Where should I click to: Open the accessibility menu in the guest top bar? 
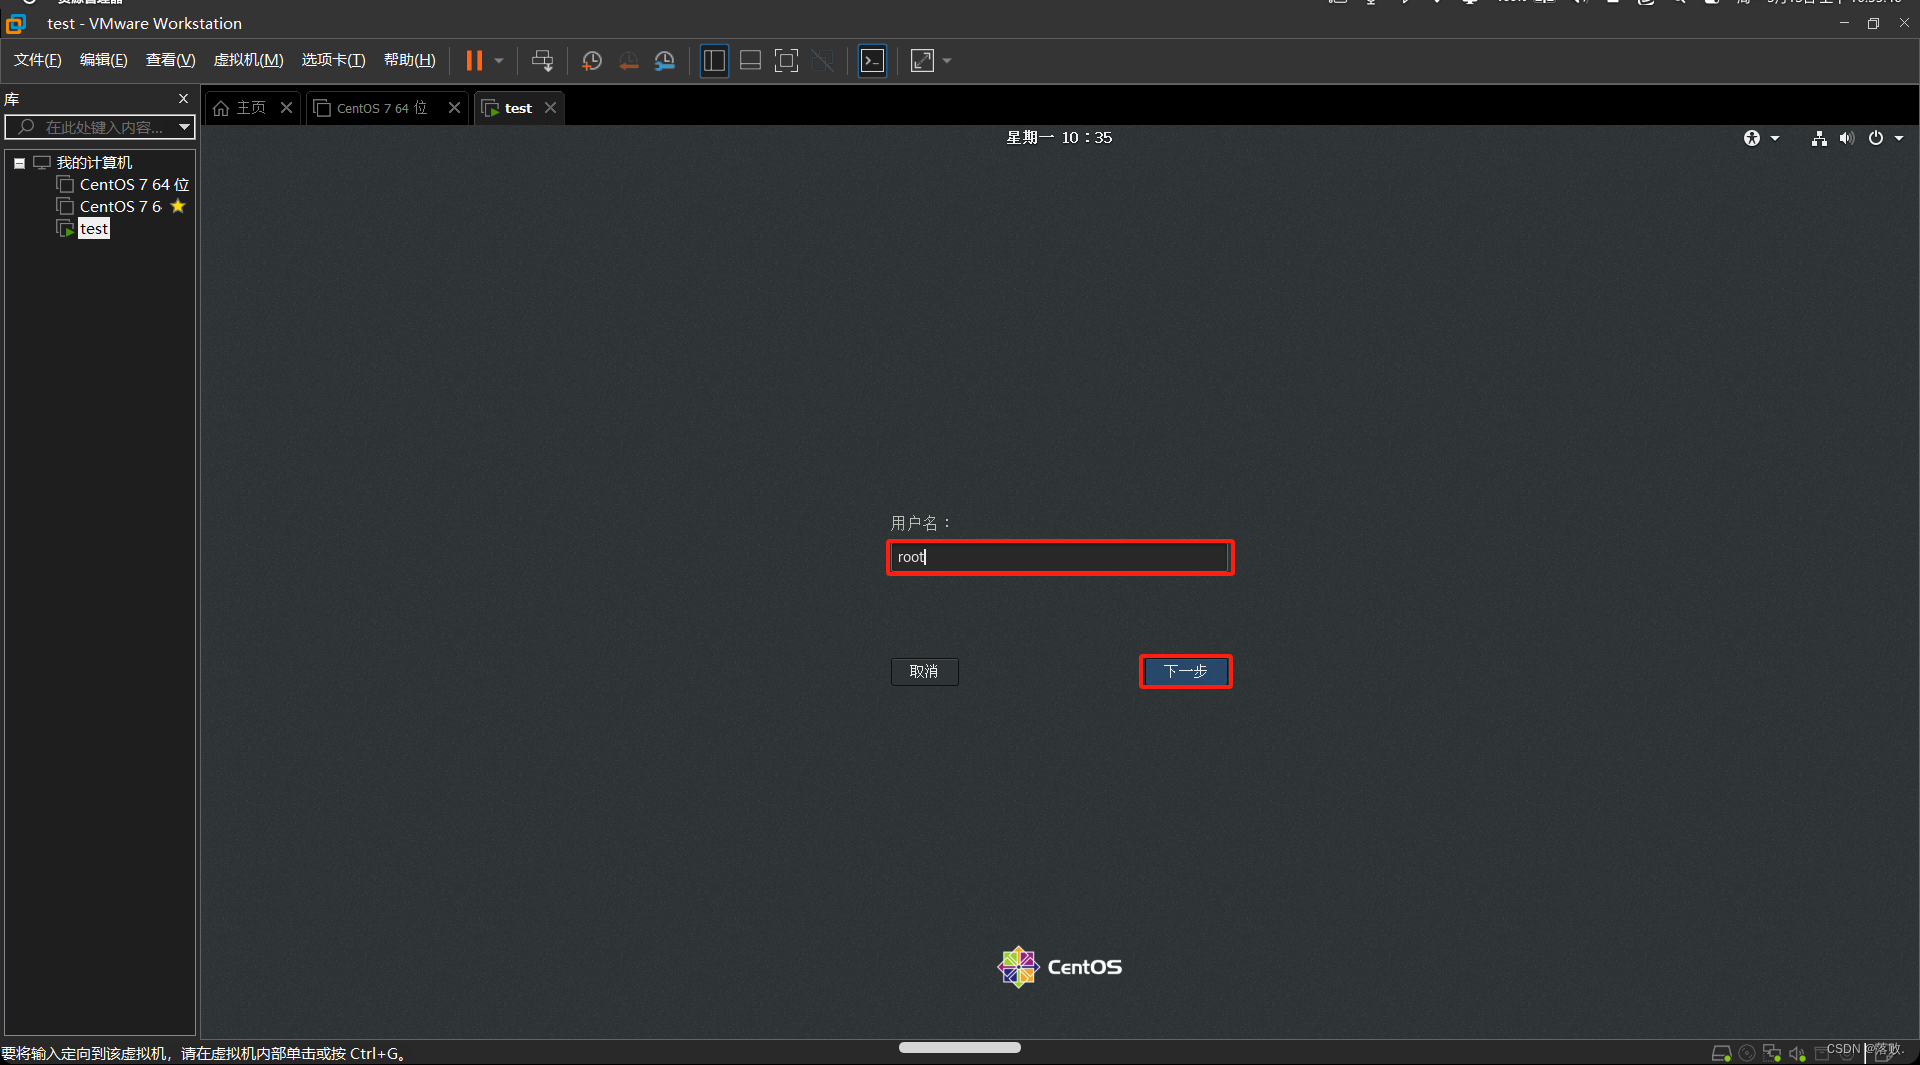click(1752, 138)
